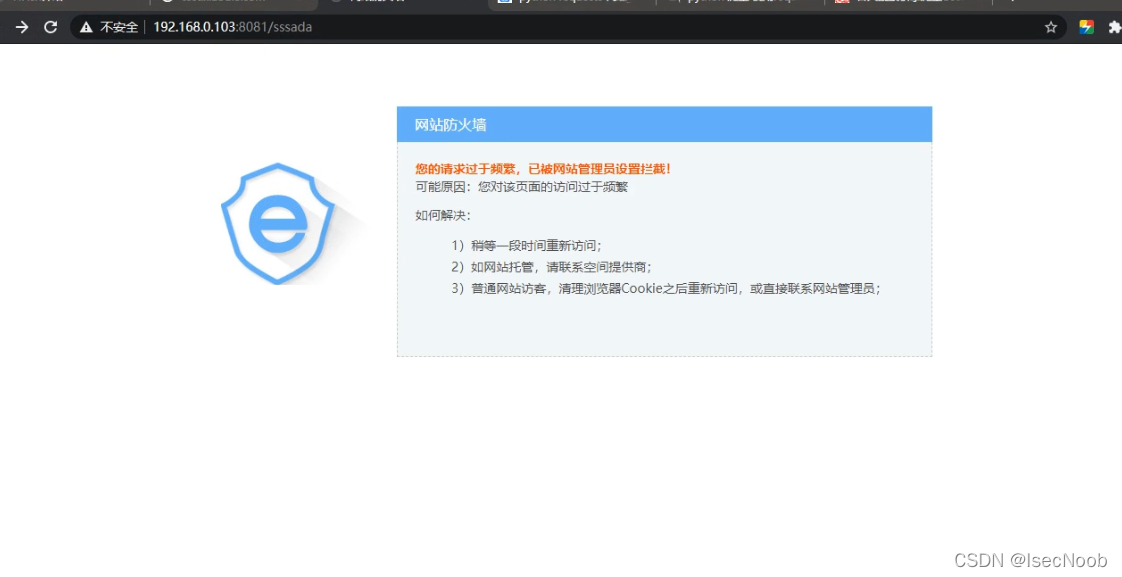Screen dimensions: 1122x577
Task: Click step 3 about clearing browser Cookie
Action: tap(666, 288)
